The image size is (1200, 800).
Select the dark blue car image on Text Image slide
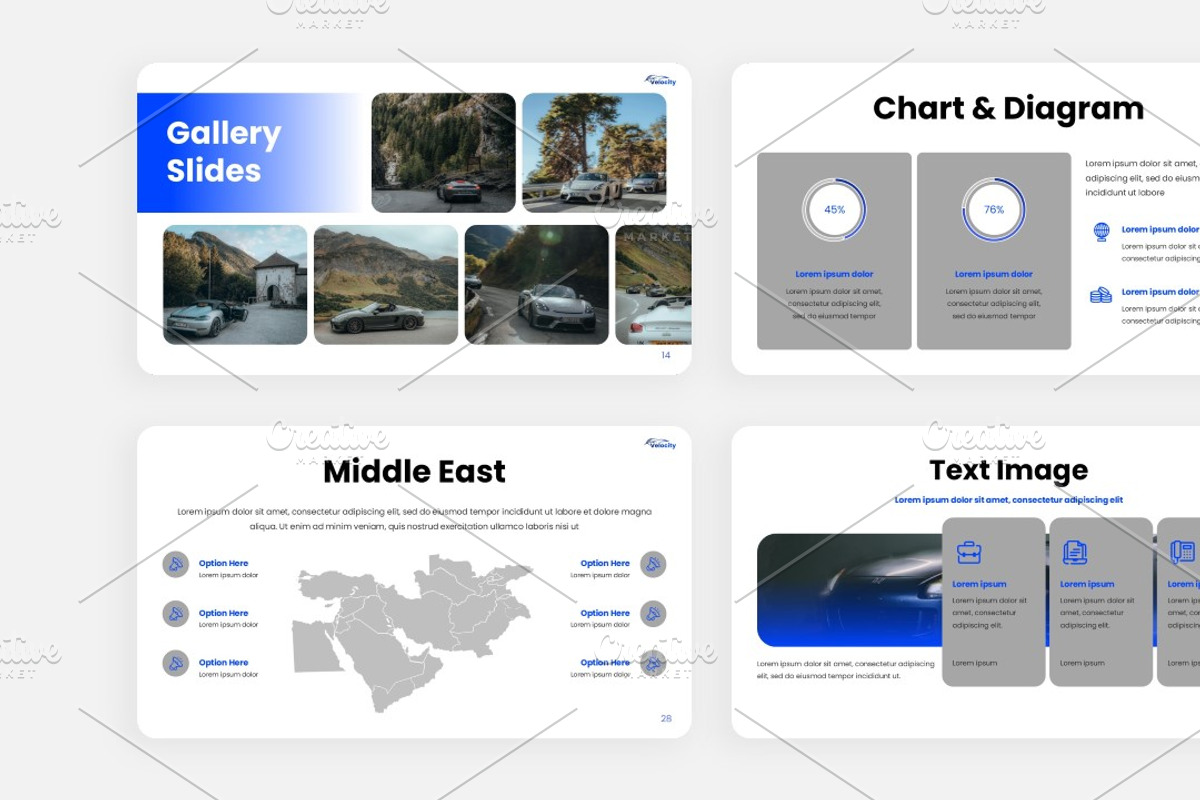point(850,590)
